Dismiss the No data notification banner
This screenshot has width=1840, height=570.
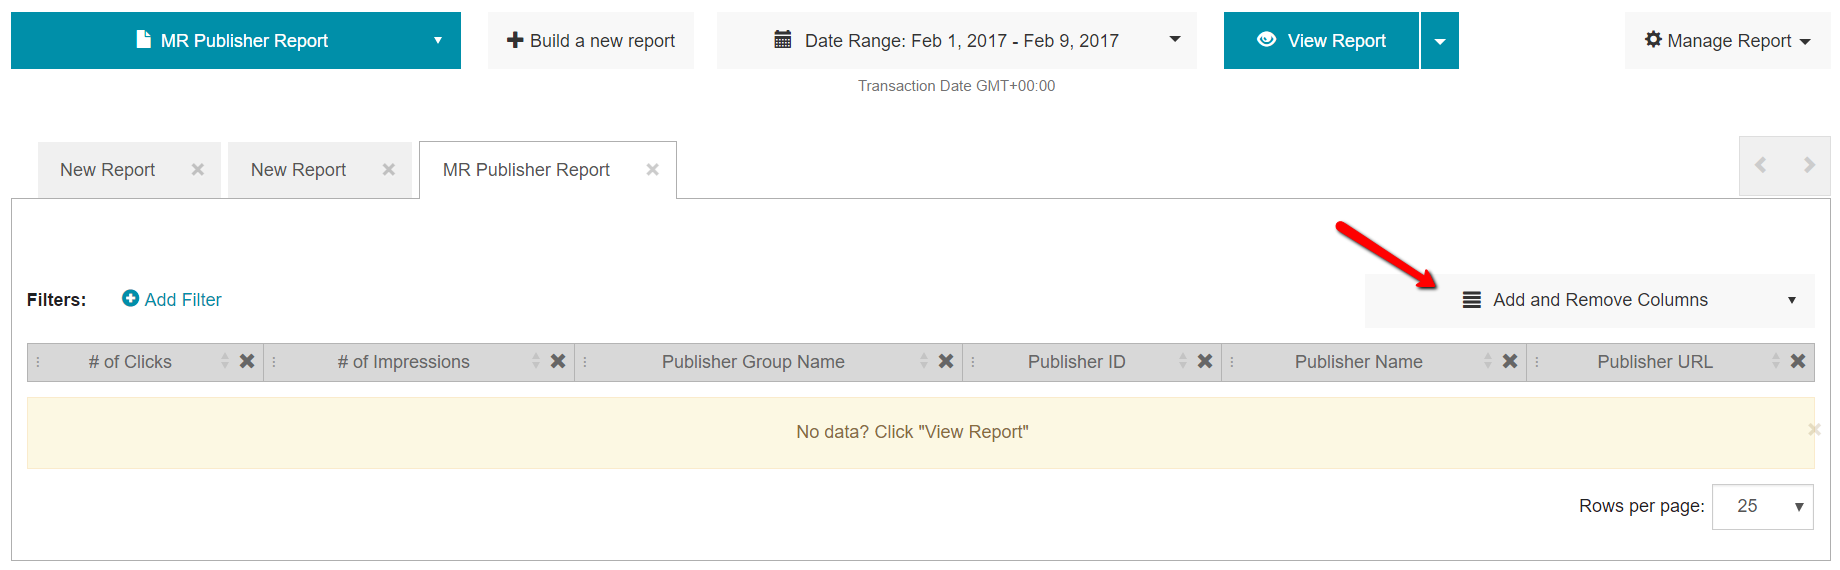(1813, 430)
